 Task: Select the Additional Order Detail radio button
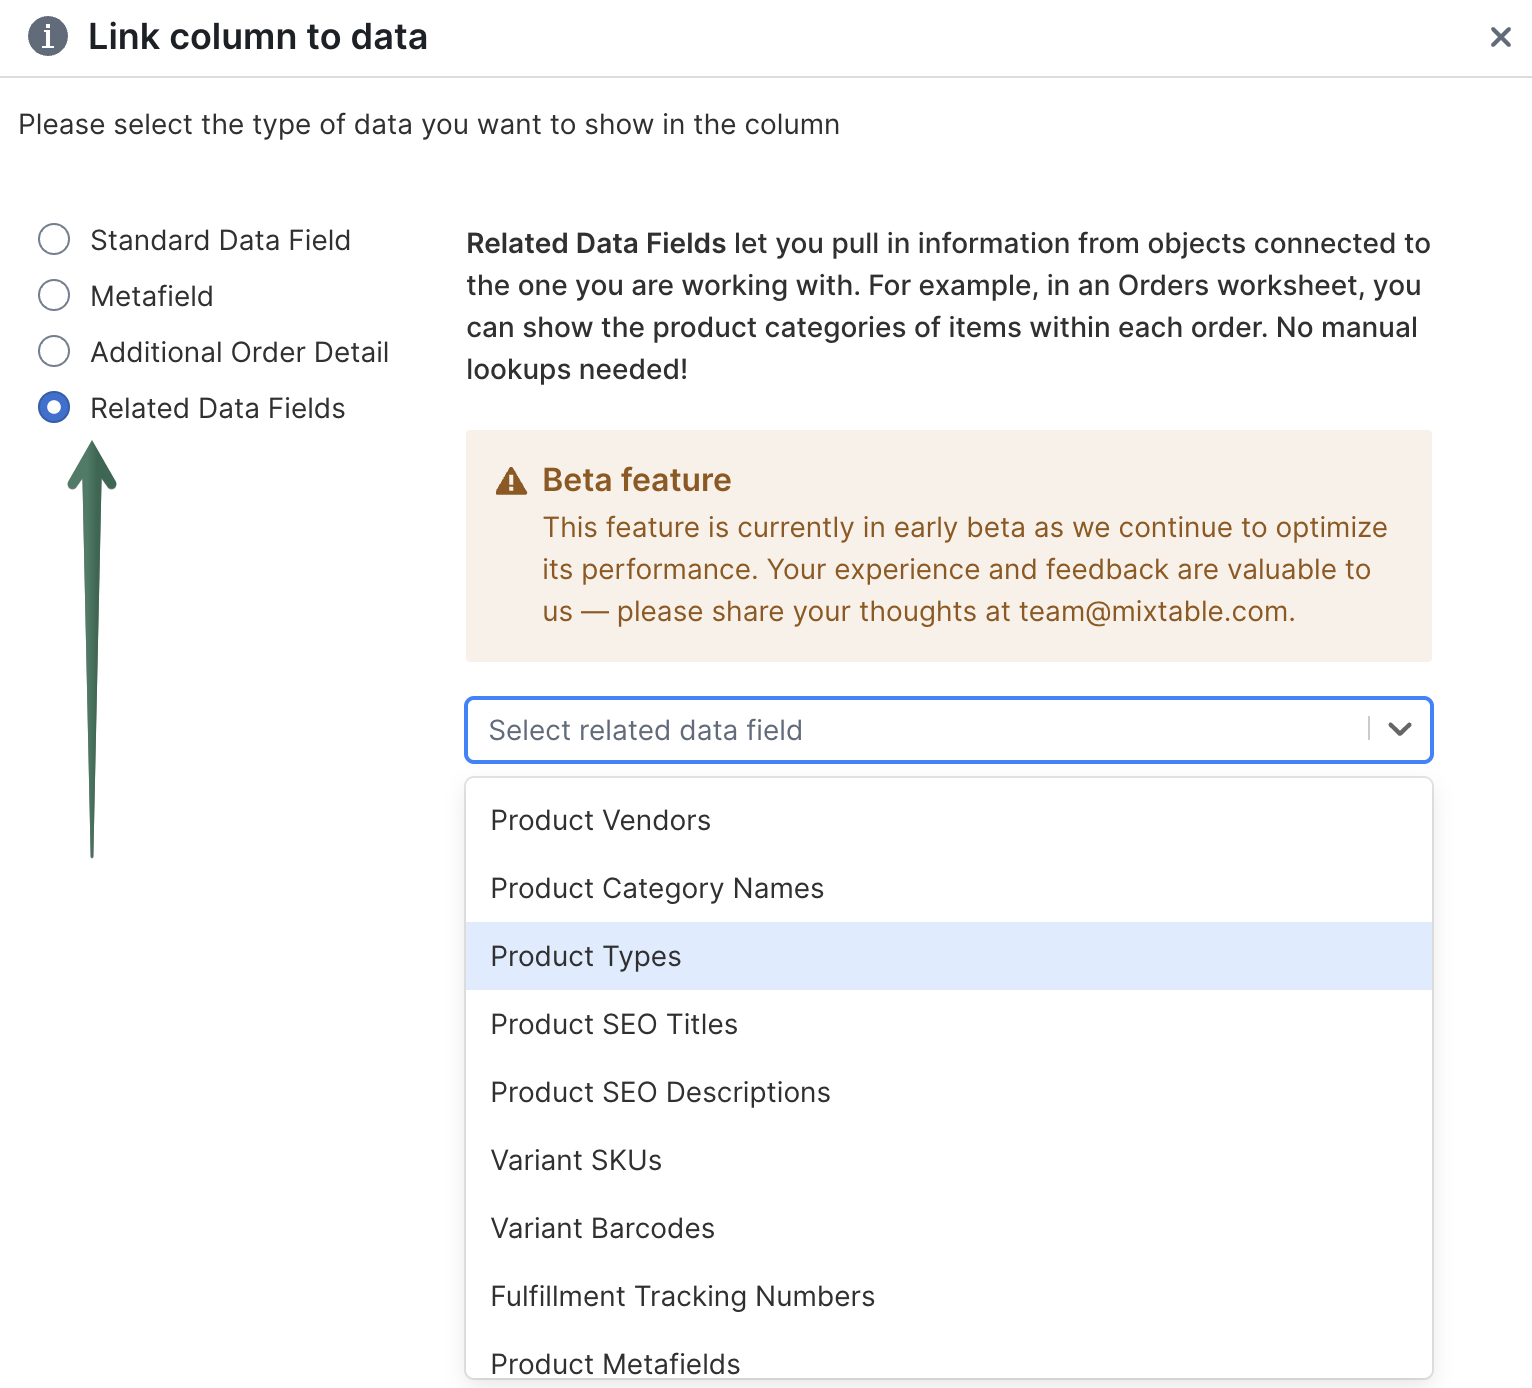[55, 351]
